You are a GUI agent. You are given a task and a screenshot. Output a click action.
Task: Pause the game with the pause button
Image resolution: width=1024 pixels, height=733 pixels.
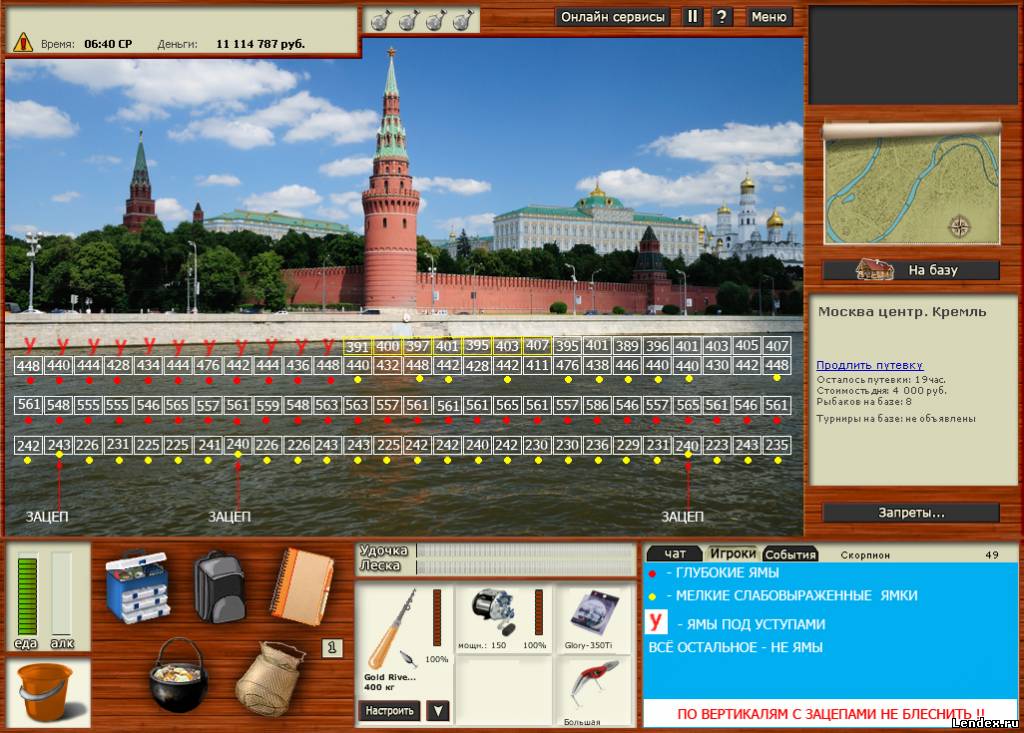coord(692,17)
